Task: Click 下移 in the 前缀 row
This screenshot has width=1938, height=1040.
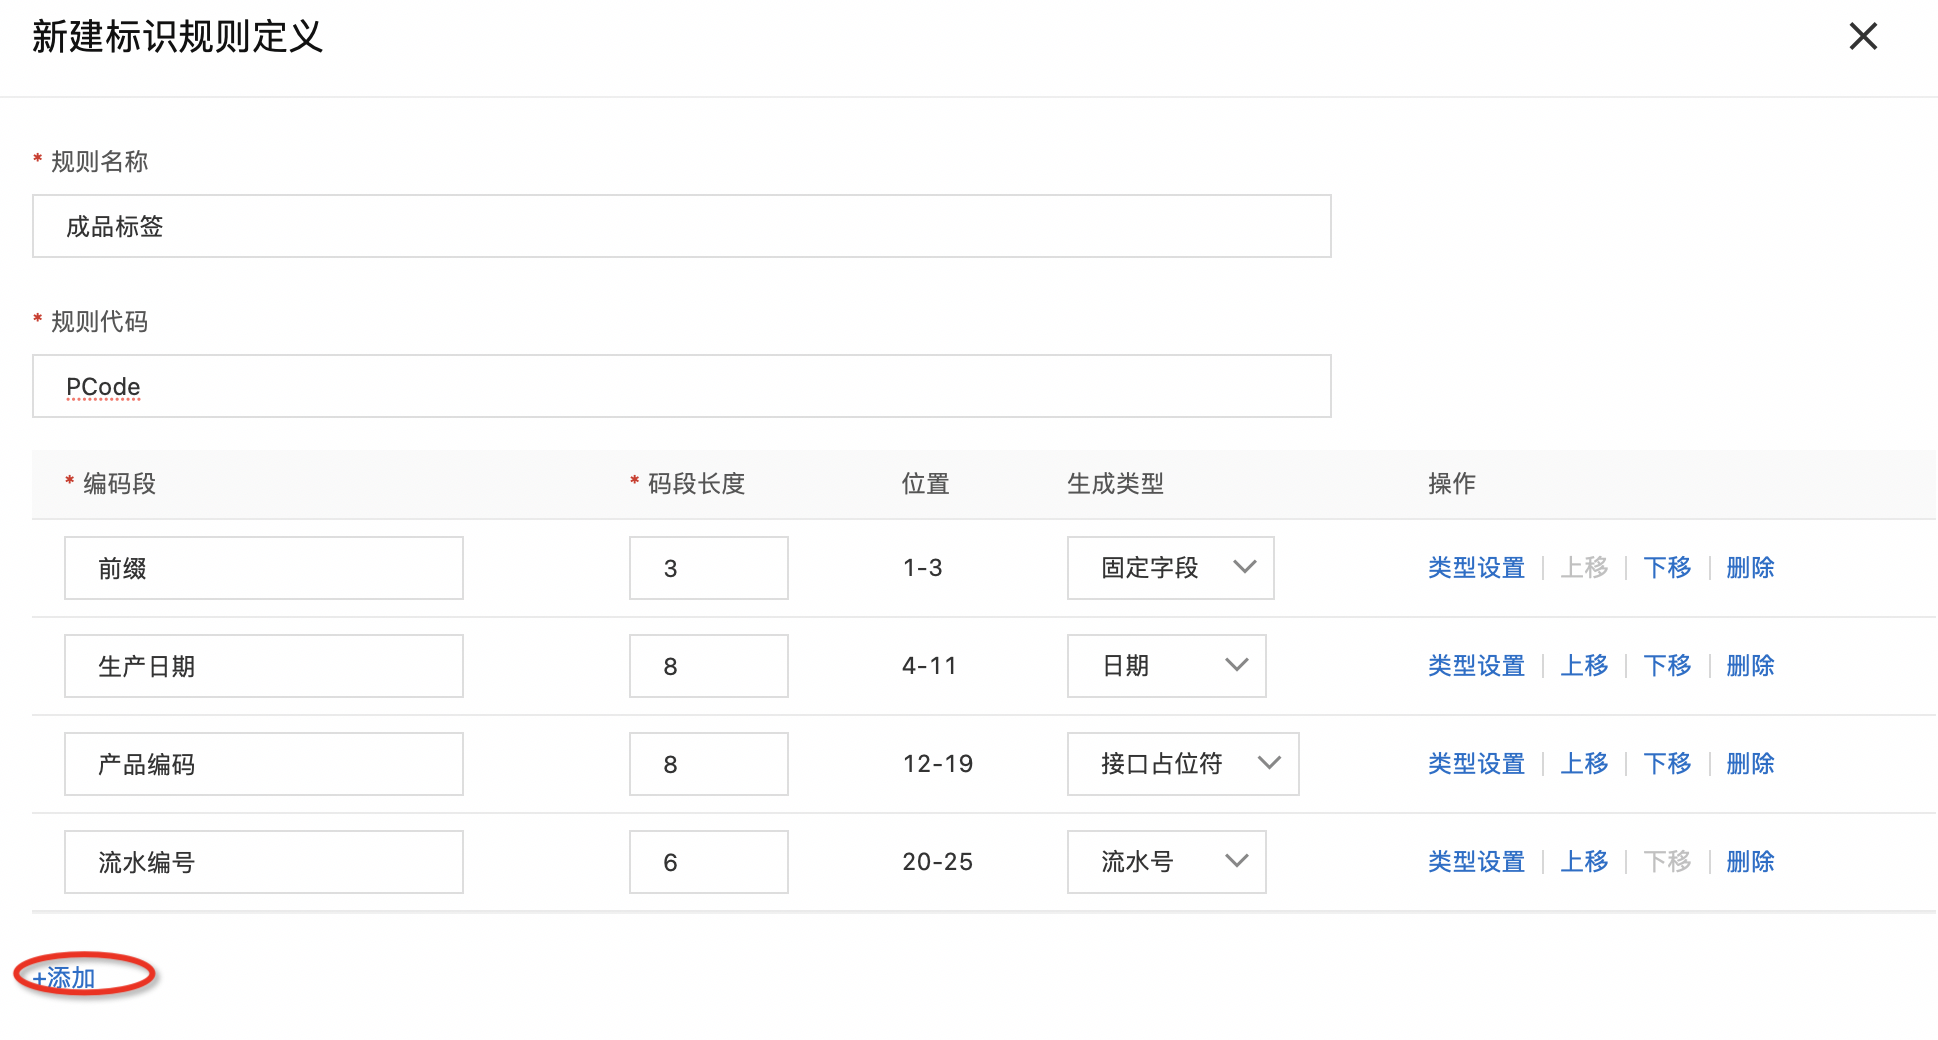Action: (x=1667, y=568)
